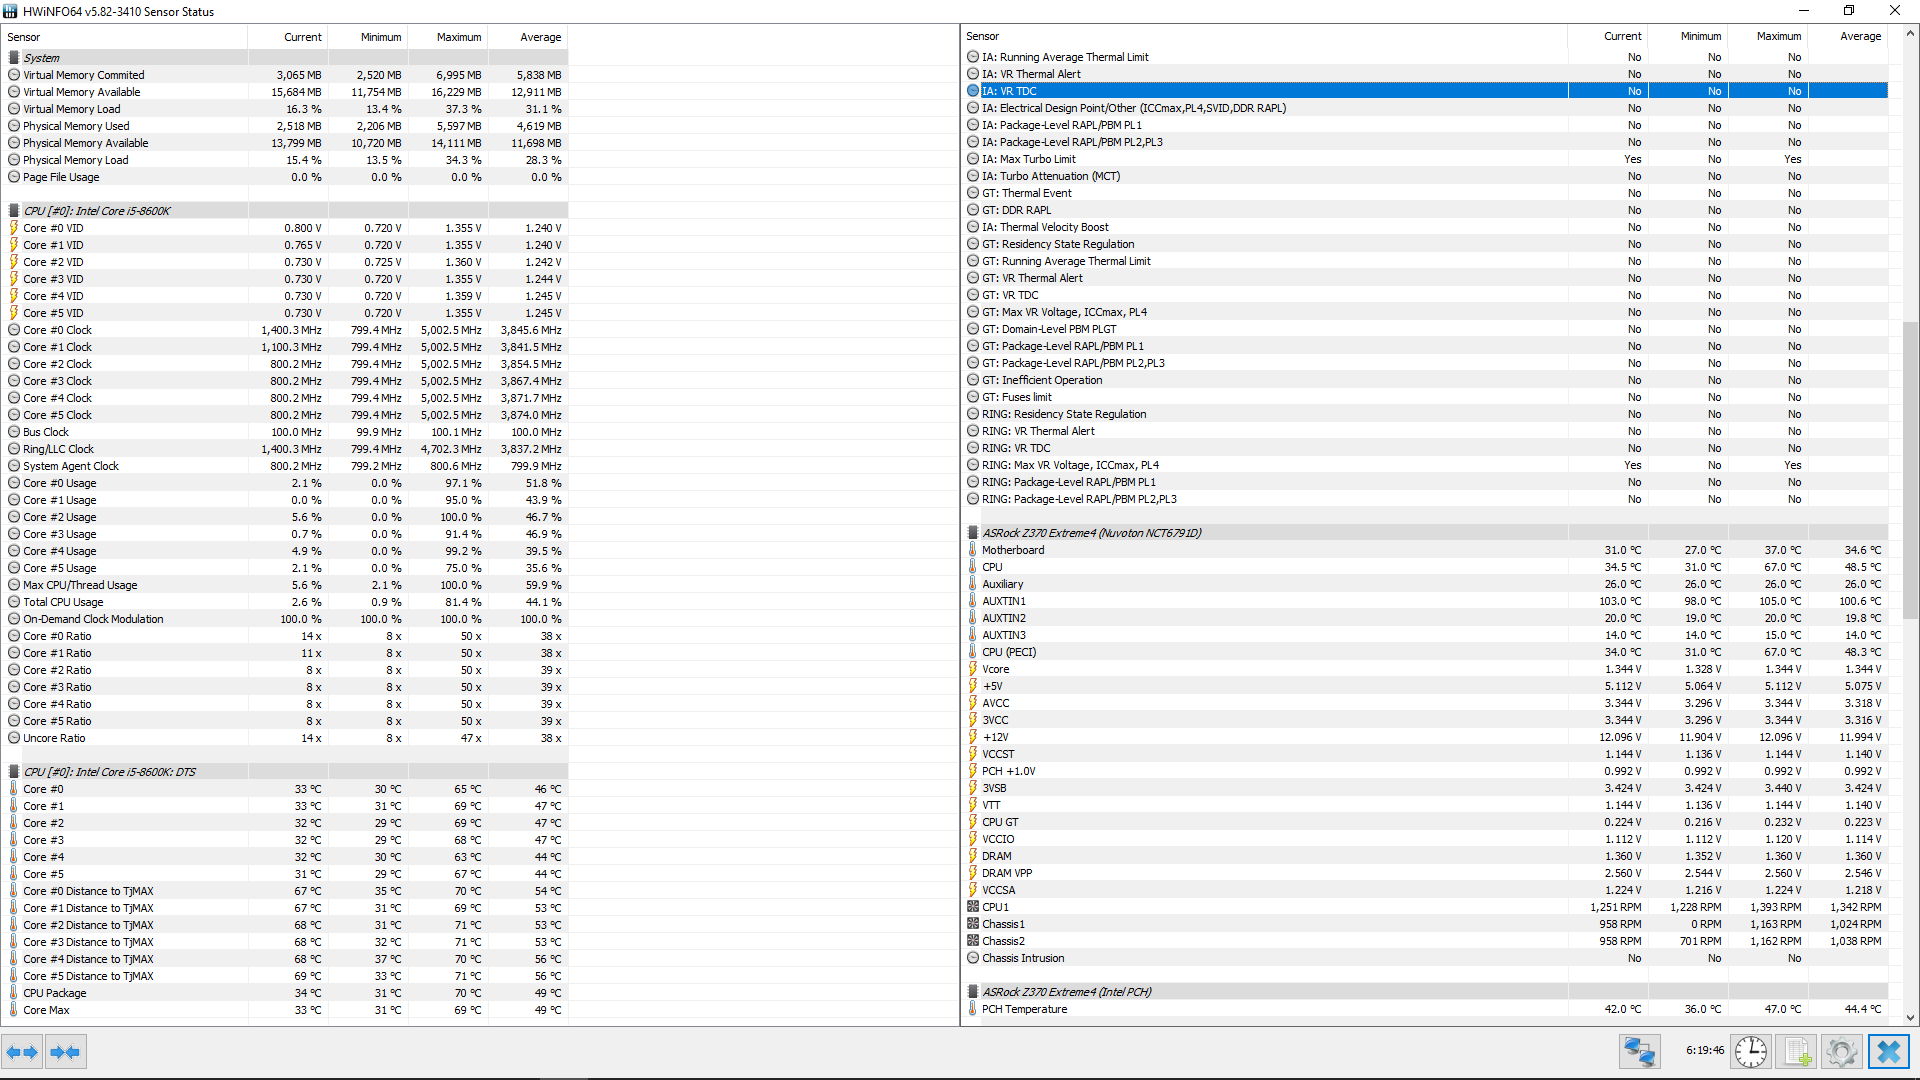
Task: Select CPU [#0]: Intel Core i5-8600K: DTS header
Action: pos(110,772)
